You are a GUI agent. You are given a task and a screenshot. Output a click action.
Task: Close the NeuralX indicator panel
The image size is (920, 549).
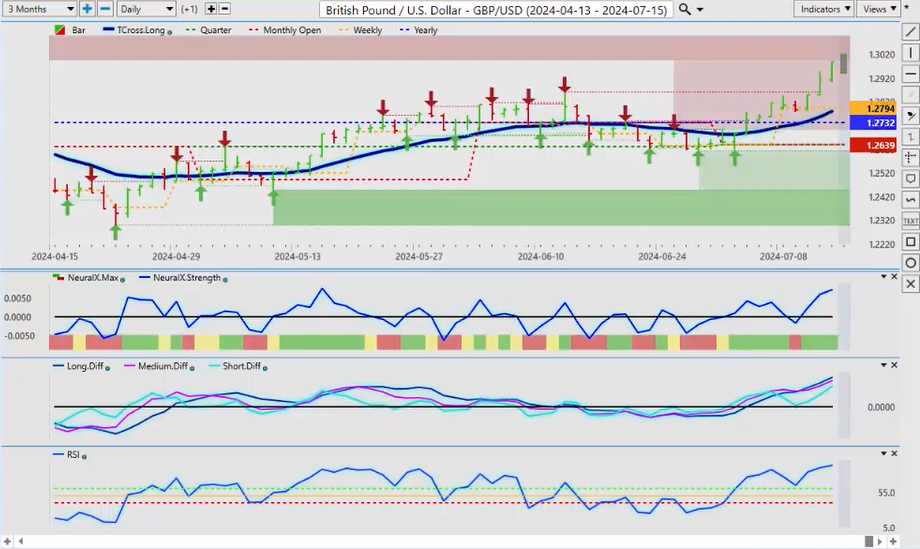click(894, 276)
